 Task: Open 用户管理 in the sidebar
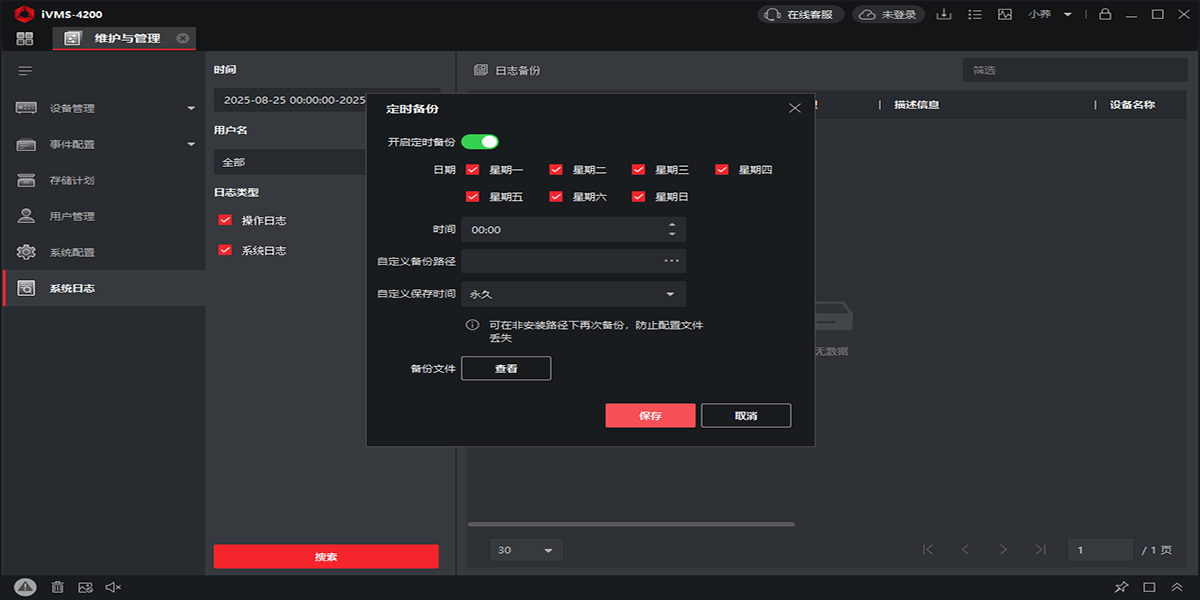tap(103, 216)
